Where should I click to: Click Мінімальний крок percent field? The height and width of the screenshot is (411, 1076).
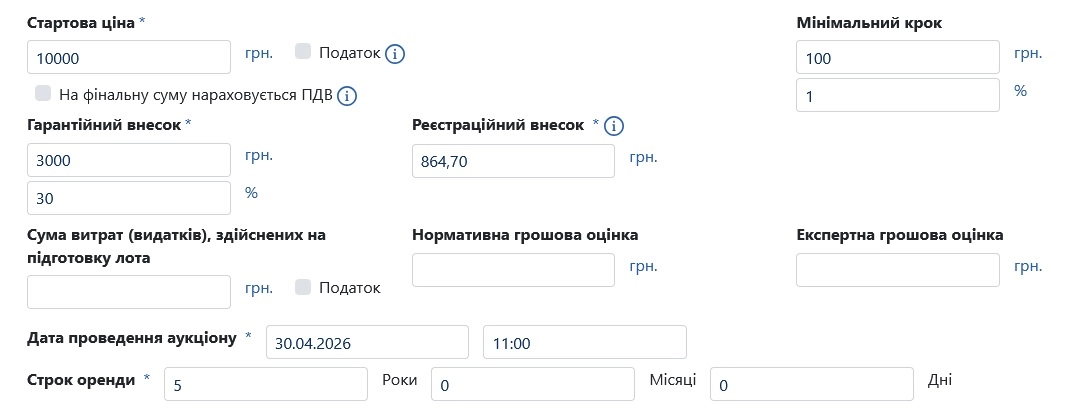point(898,95)
